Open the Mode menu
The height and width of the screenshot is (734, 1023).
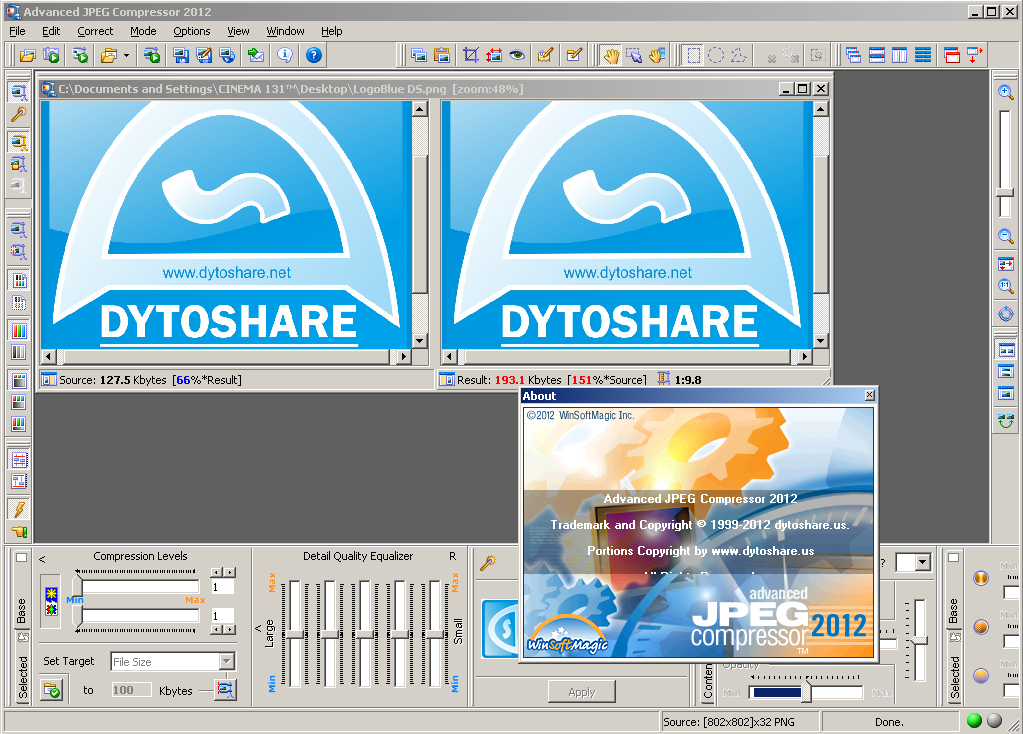pos(143,31)
